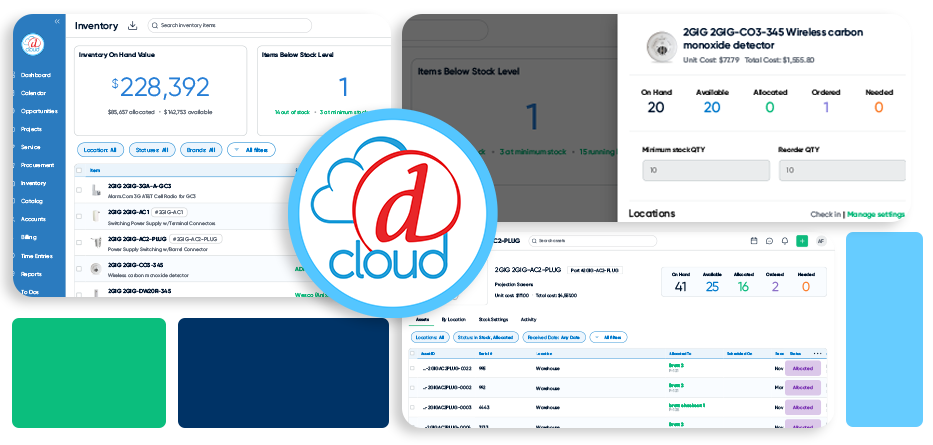933x445 pixels.
Task: Click '3 at minimum stock' in the dimmed card
Action: click(533, 152)
